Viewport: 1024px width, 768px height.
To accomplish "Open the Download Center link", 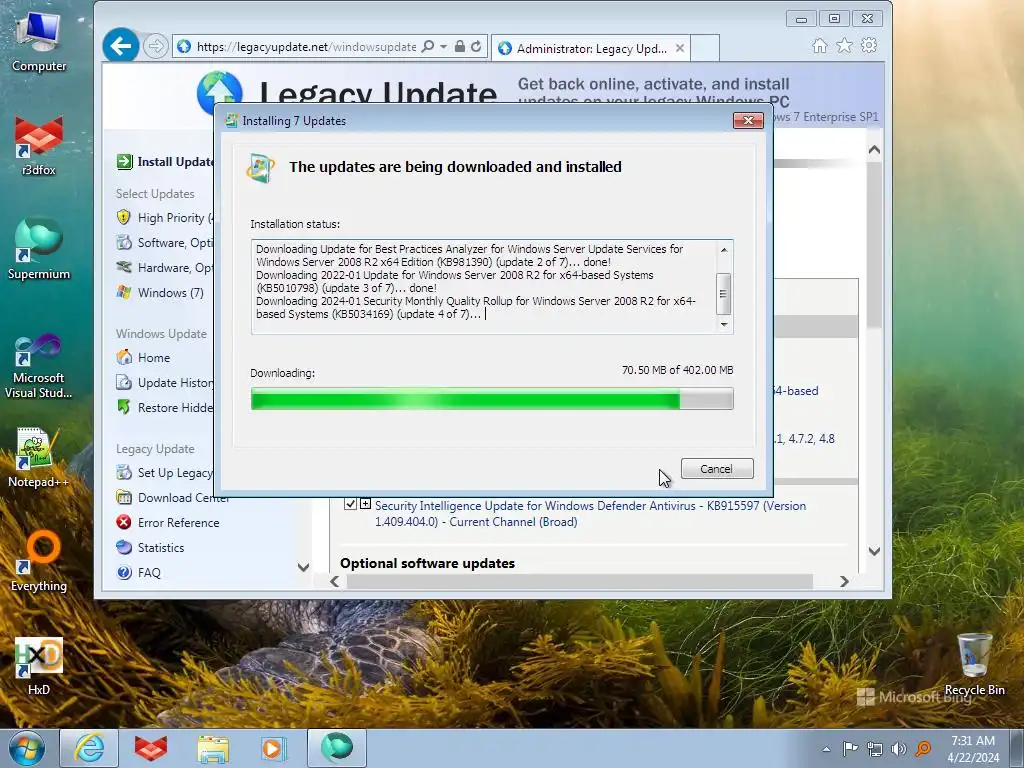I will point(183,498).
